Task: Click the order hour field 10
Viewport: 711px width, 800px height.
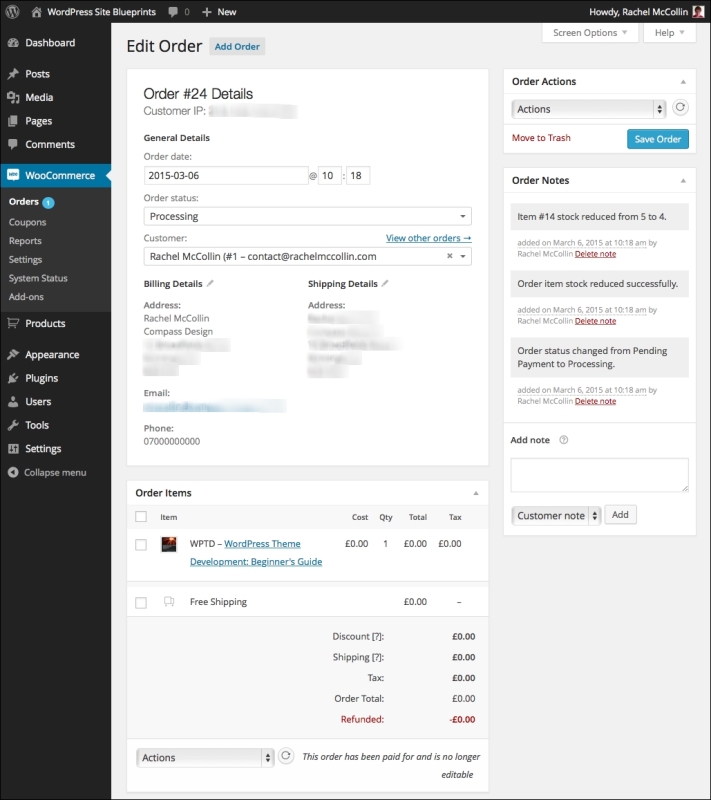Action: pyautogui.click(x=329, y=176)
